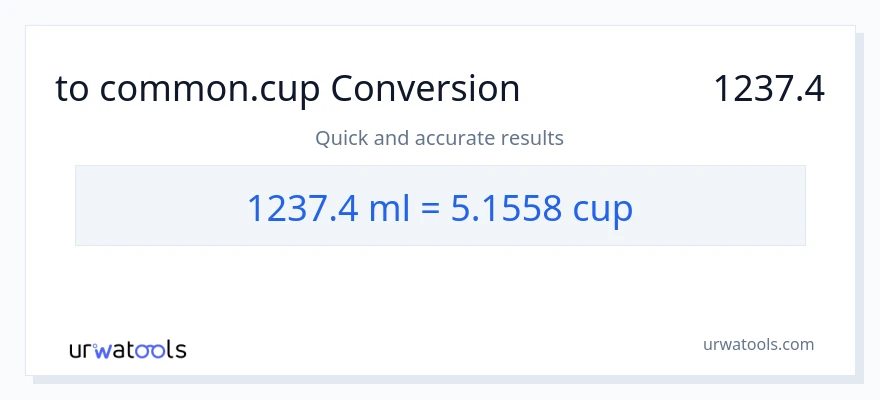The image size is (880, 400).
Task: Click the blue conversion result box
Action: coord(440,205)
